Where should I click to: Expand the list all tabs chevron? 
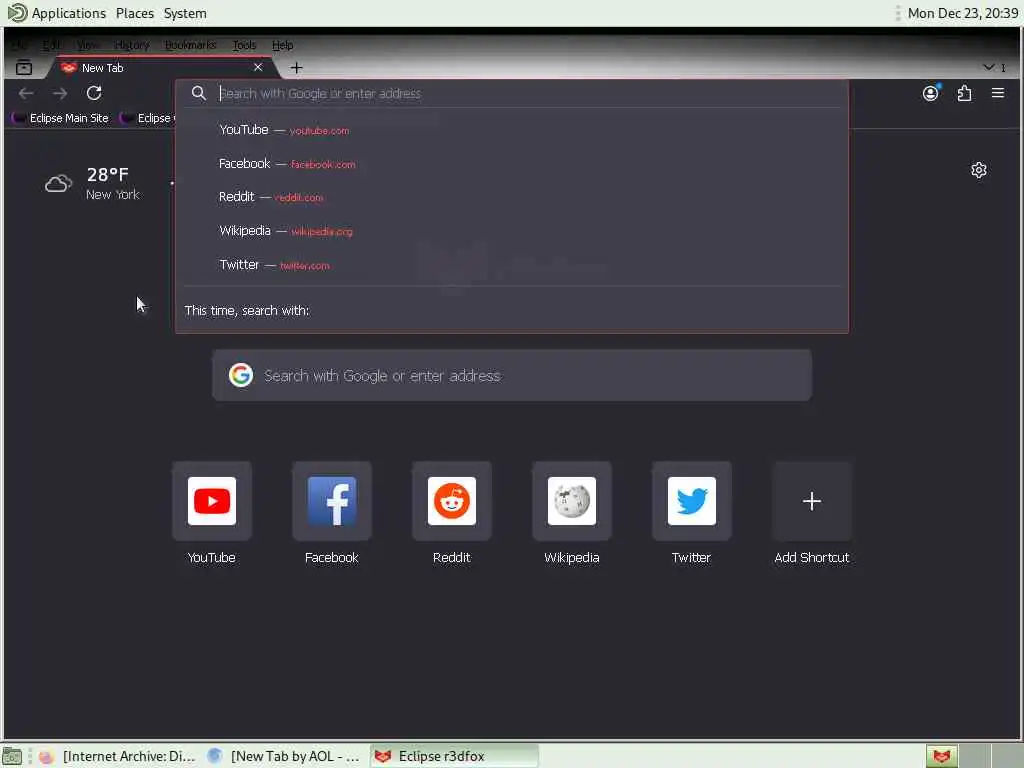point(989,67)
